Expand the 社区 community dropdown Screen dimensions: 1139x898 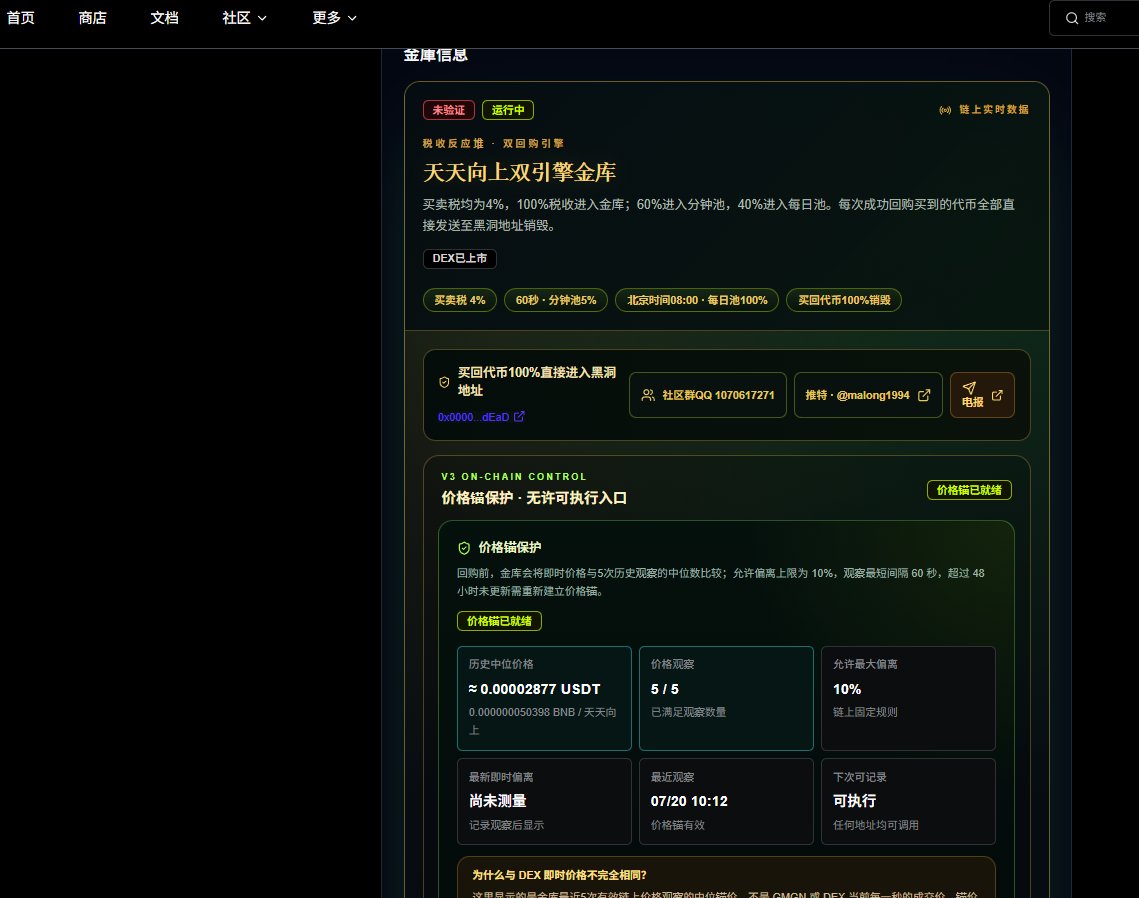[244, 17]
